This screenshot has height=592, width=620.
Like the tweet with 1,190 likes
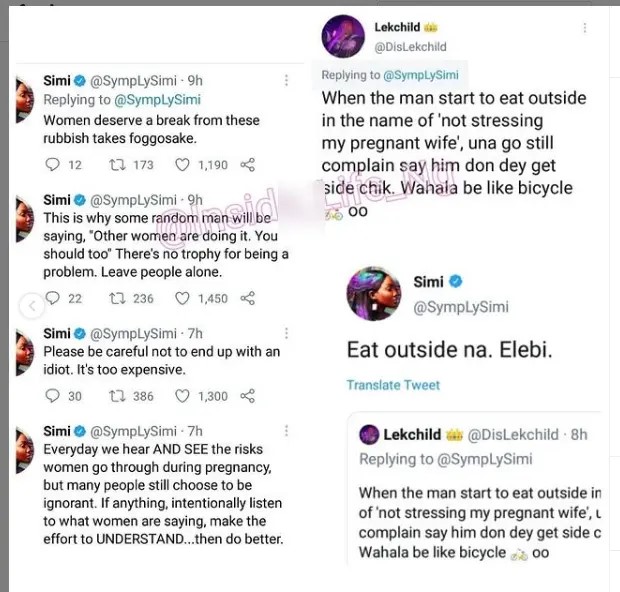pyautogui.click(x=182, y=165)
